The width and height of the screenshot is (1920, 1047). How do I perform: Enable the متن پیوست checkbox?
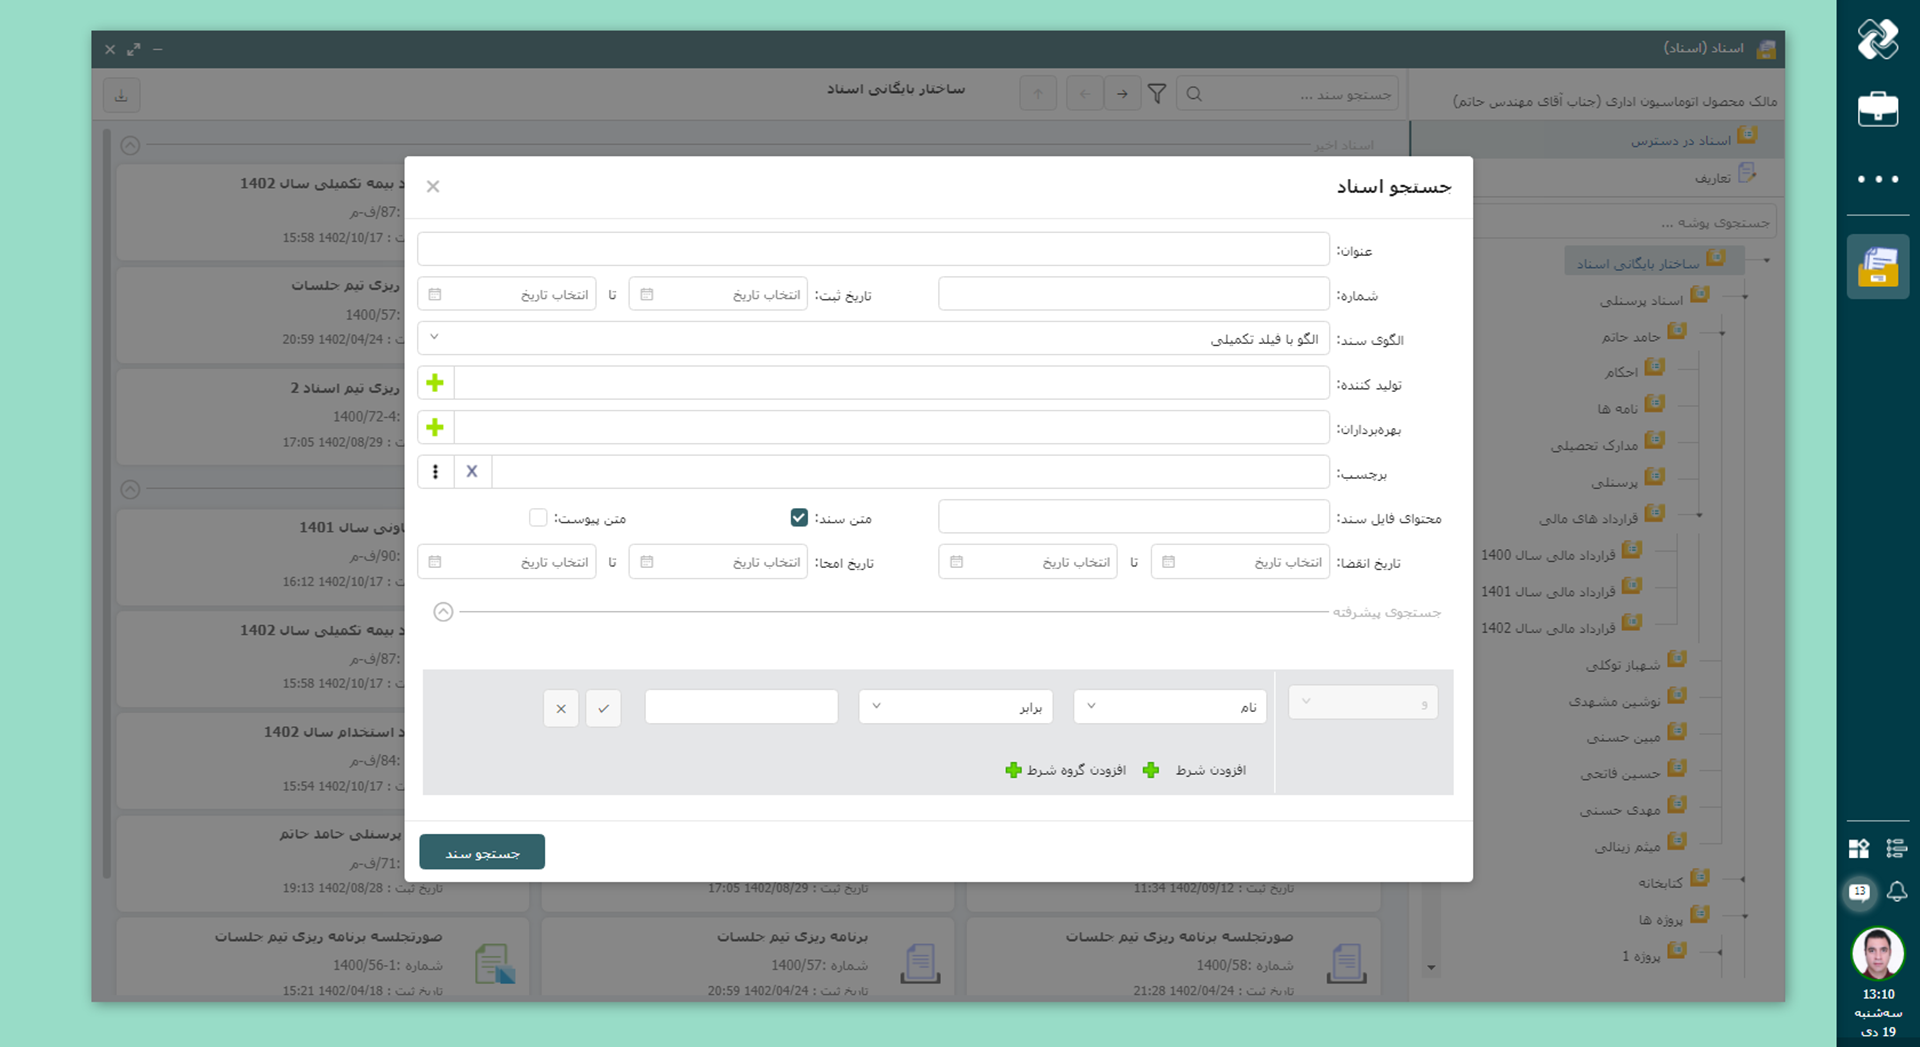538,517
